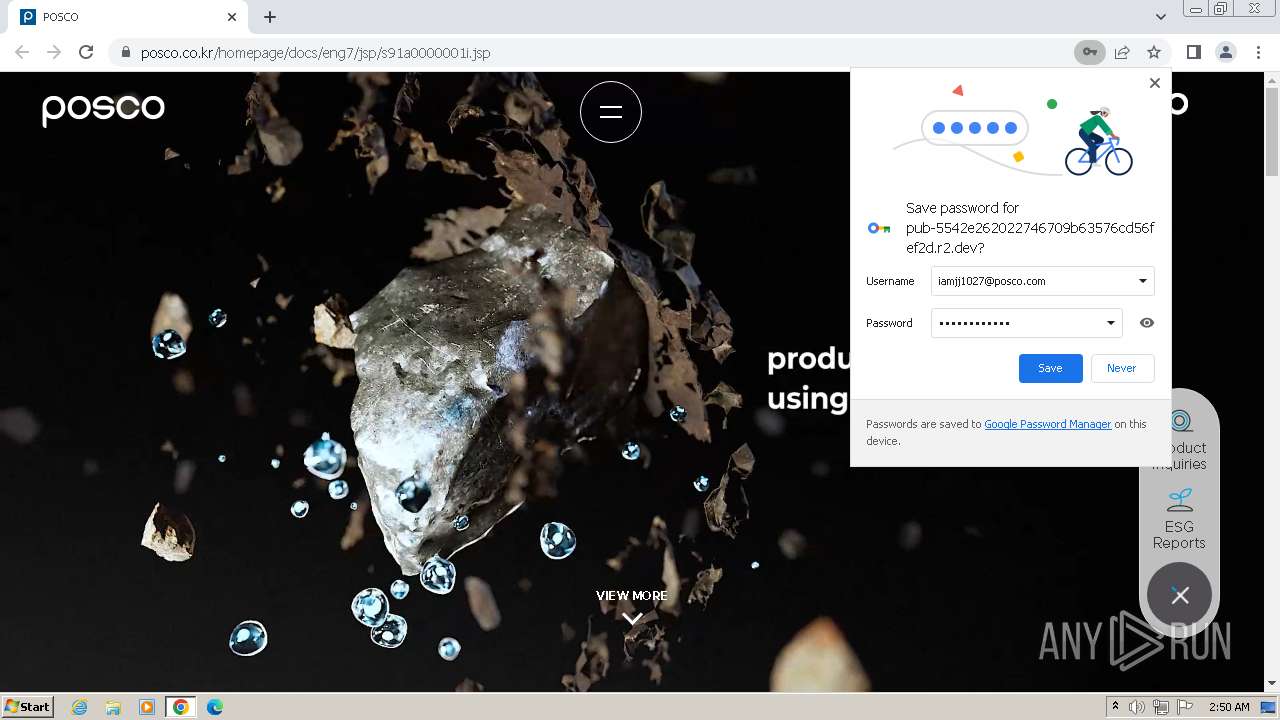
Task: Choose Never for saving password
Action: tap(1122, 368)
